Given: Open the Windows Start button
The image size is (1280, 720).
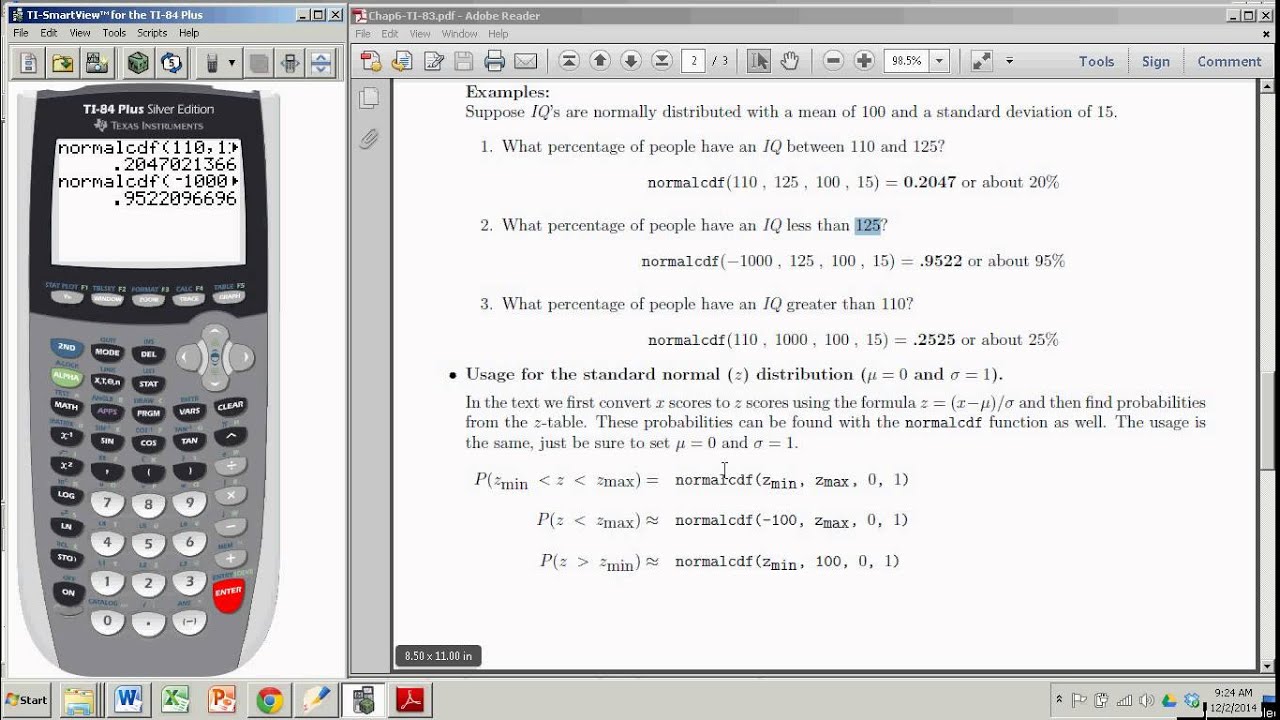Looking at the screenshot, I should [27, 700].
